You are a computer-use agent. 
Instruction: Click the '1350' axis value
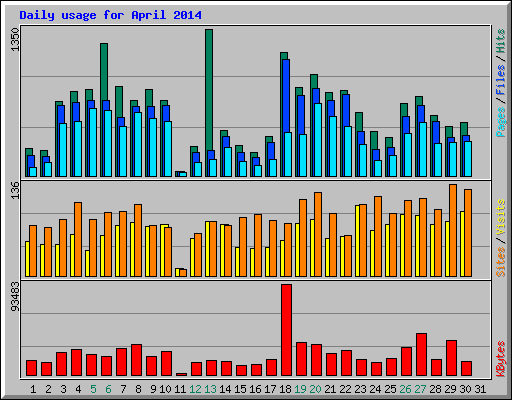click(15, 40)
